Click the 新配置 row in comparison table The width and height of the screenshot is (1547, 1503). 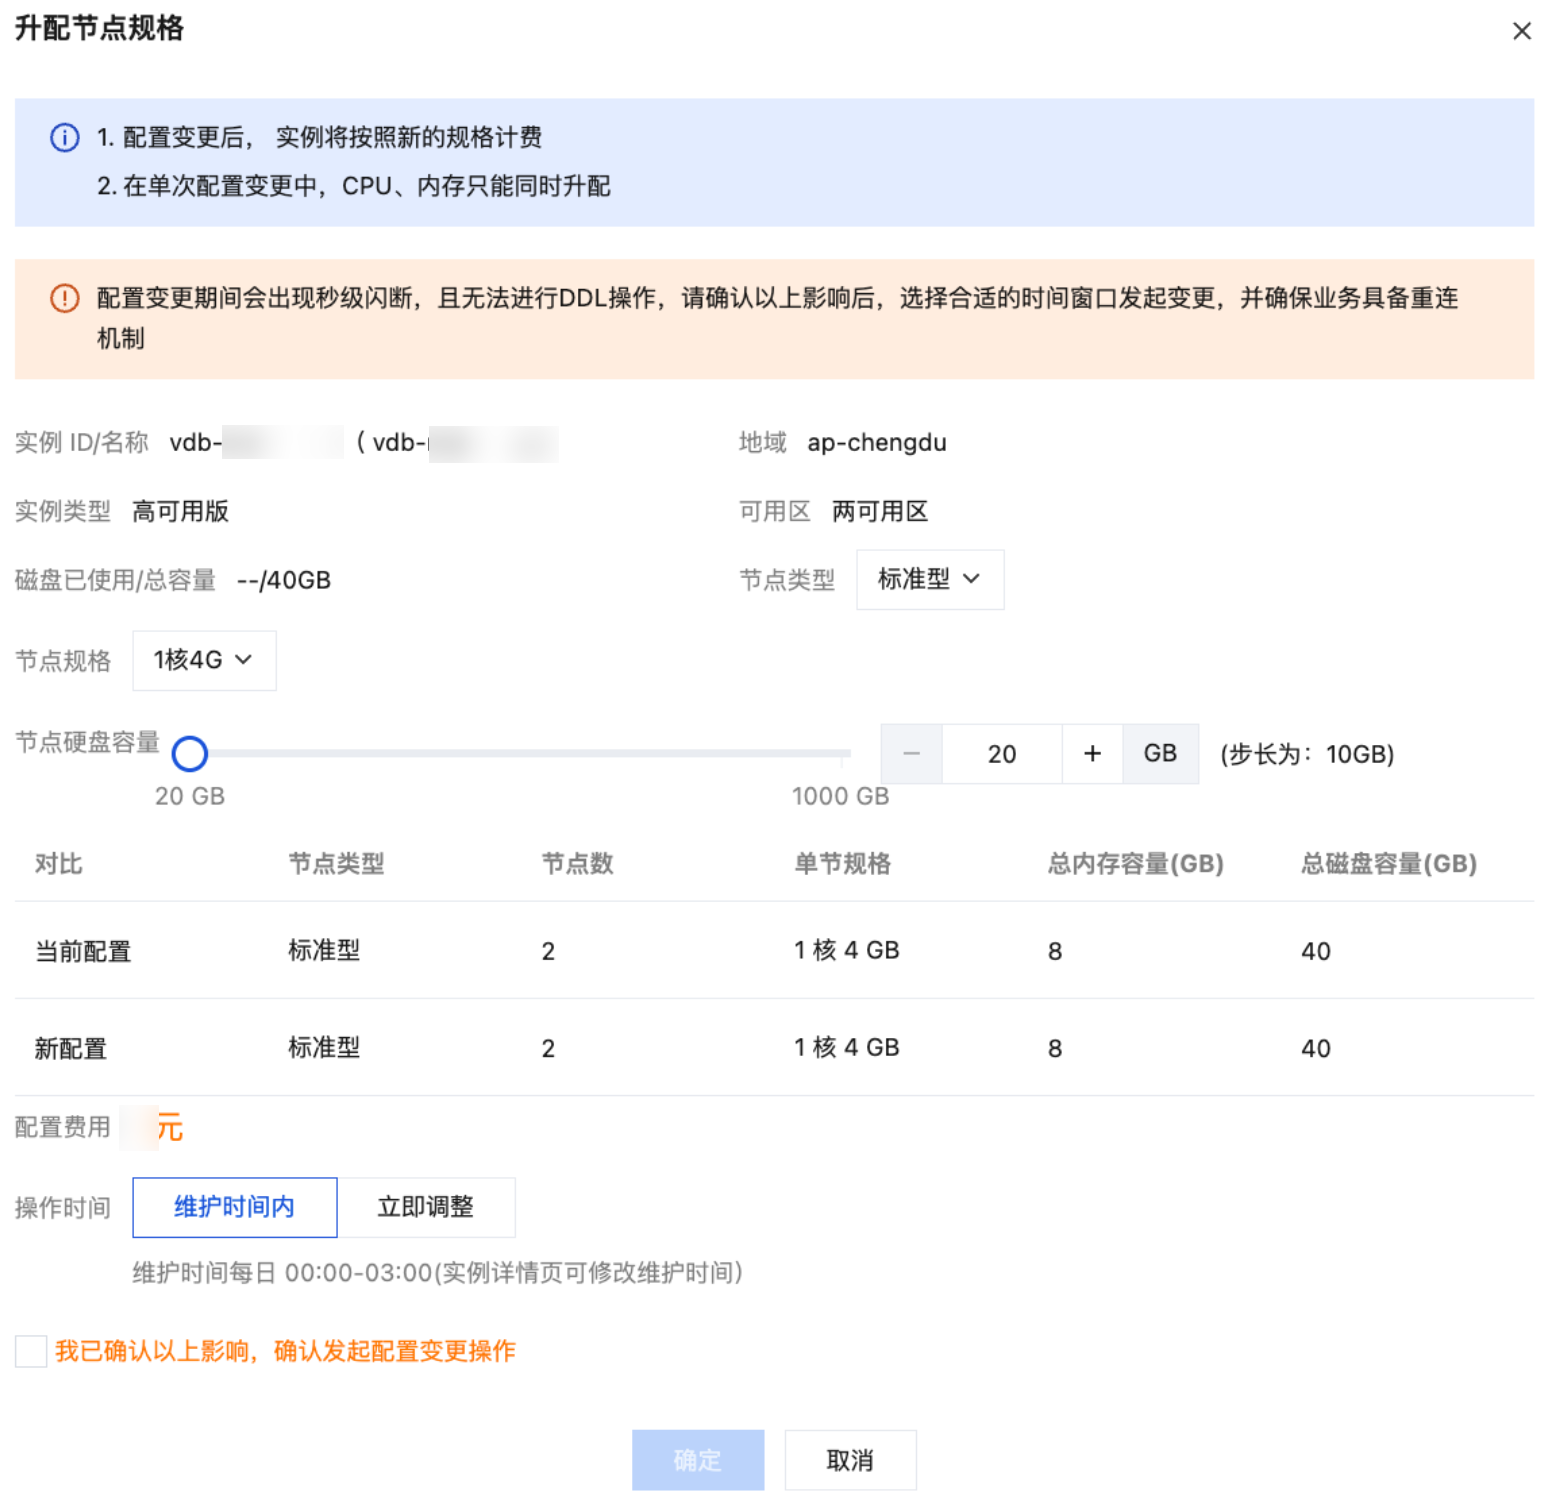[773, 1048]
